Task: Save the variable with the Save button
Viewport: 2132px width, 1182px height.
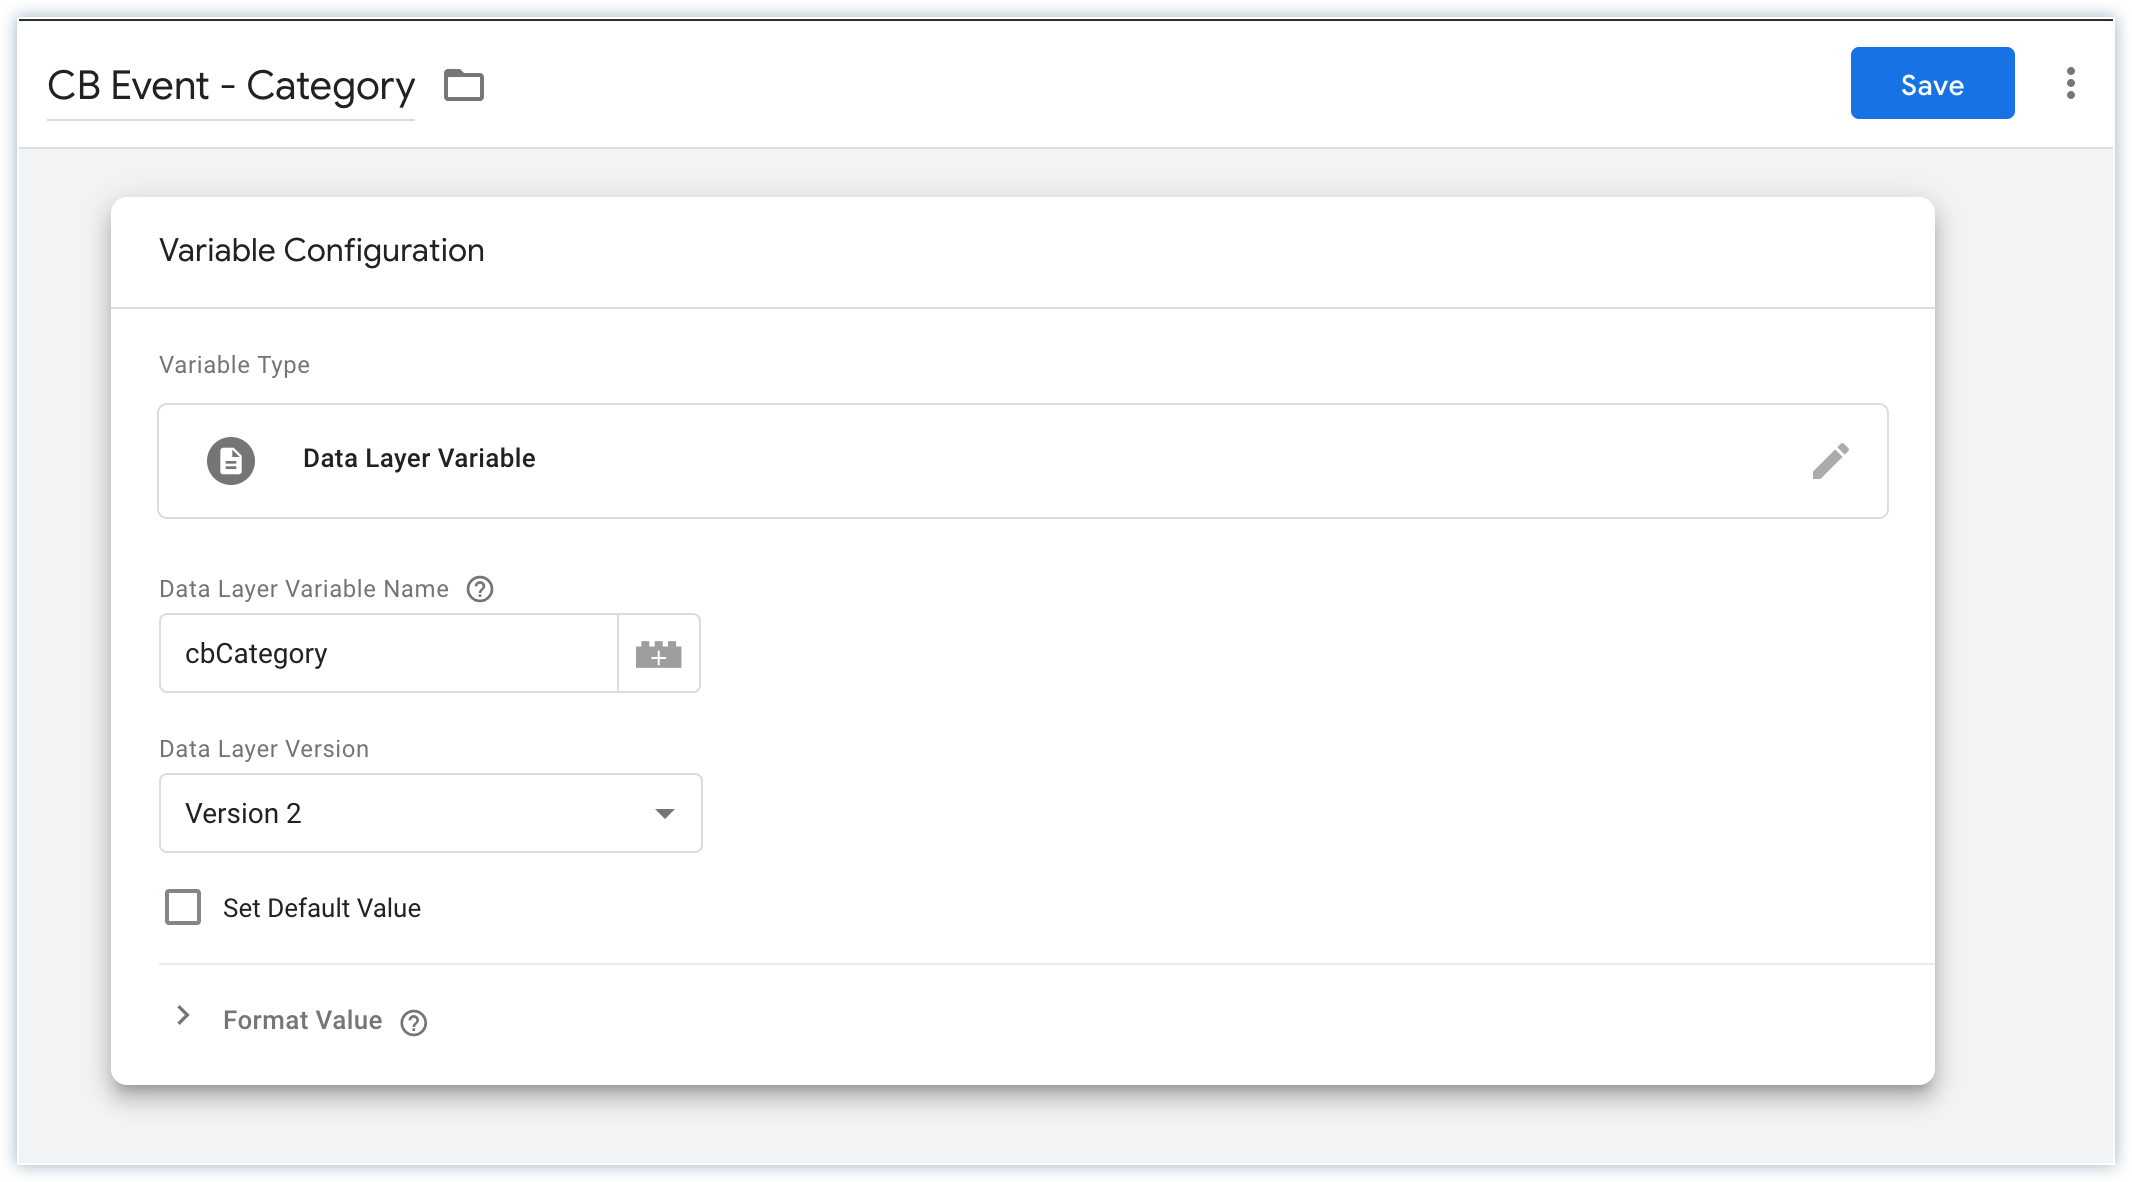Action: (x=1932, y=83)
